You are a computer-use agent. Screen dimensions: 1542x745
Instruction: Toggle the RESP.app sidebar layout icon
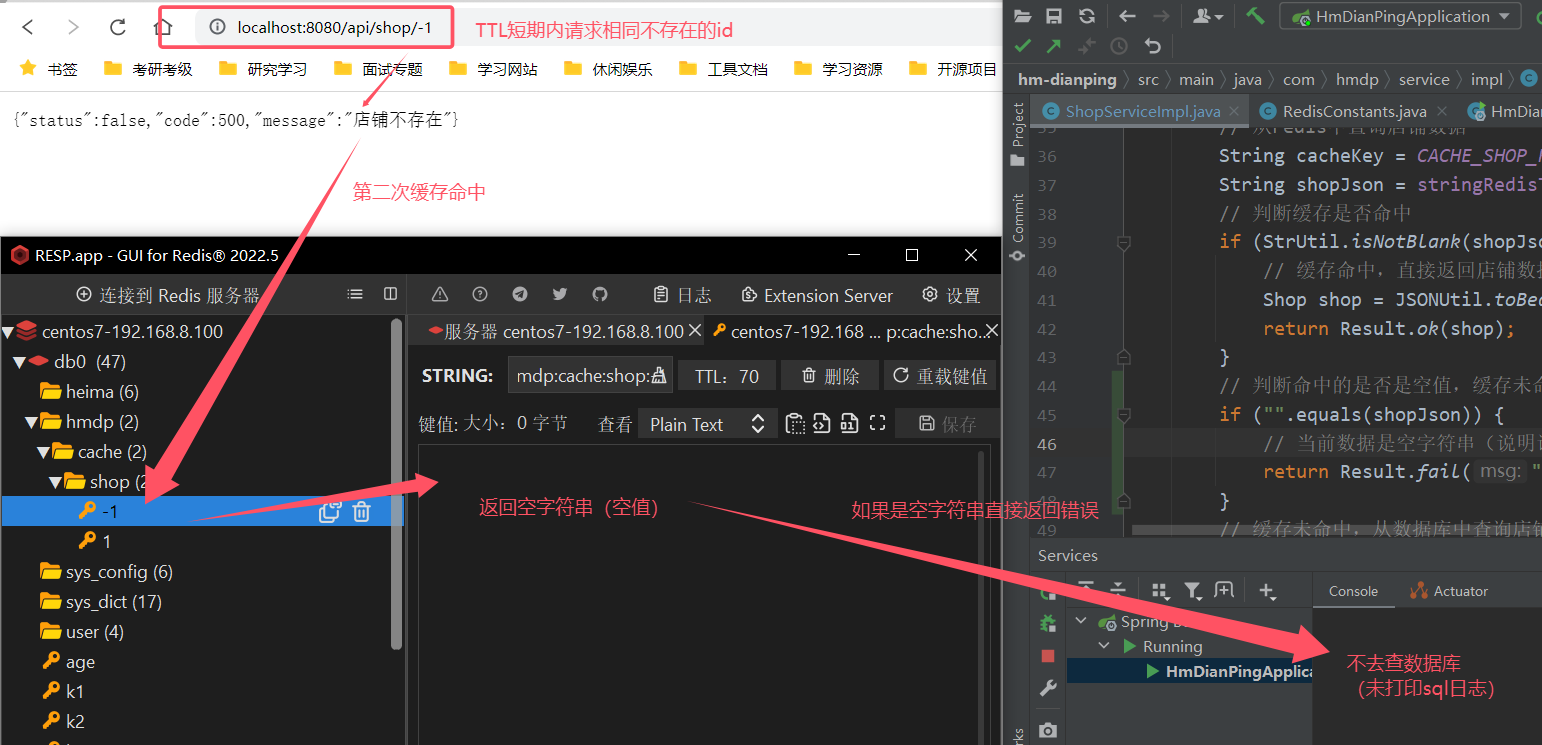pyautogui.click(x=390, y=294)
